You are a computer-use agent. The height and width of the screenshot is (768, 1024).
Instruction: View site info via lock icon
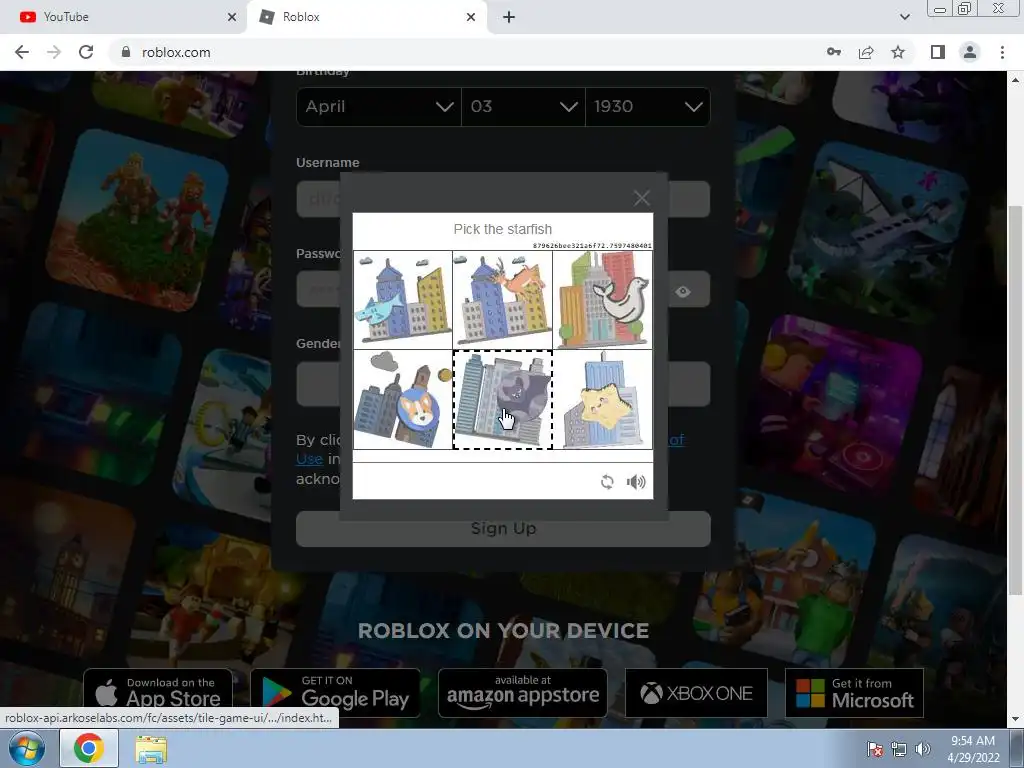(126, 52)
